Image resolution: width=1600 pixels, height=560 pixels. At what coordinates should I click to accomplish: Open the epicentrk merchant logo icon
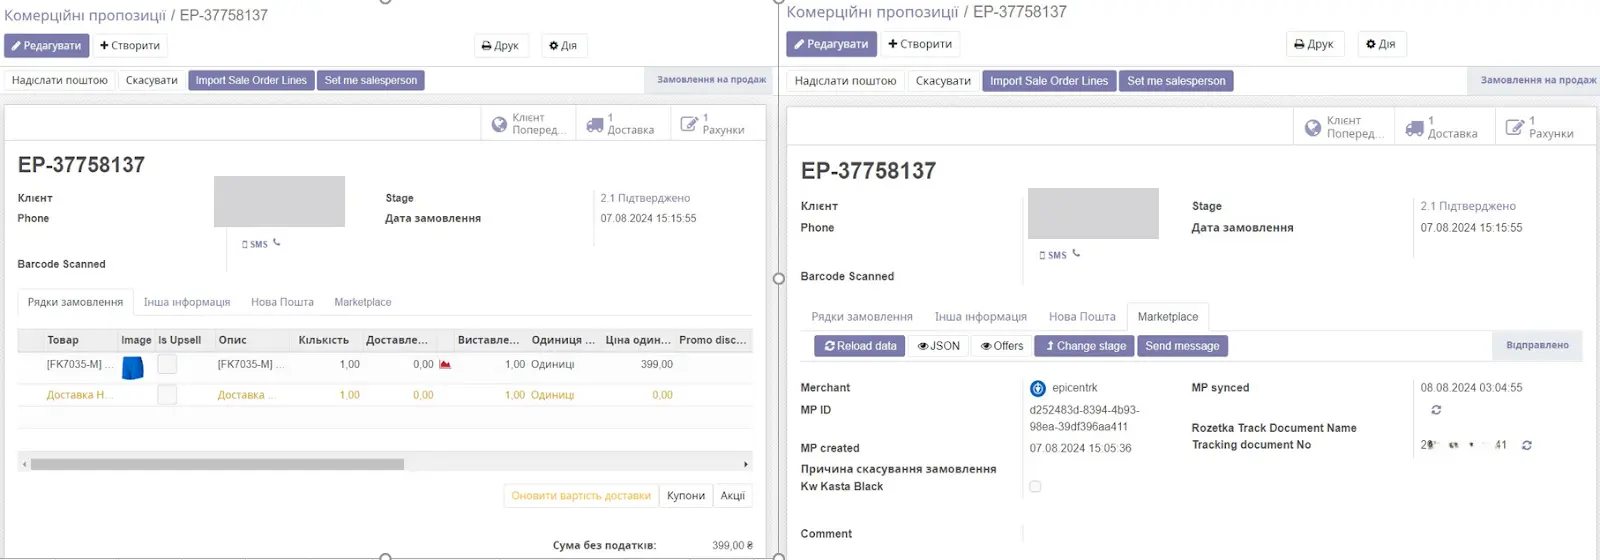point(1038,388)
